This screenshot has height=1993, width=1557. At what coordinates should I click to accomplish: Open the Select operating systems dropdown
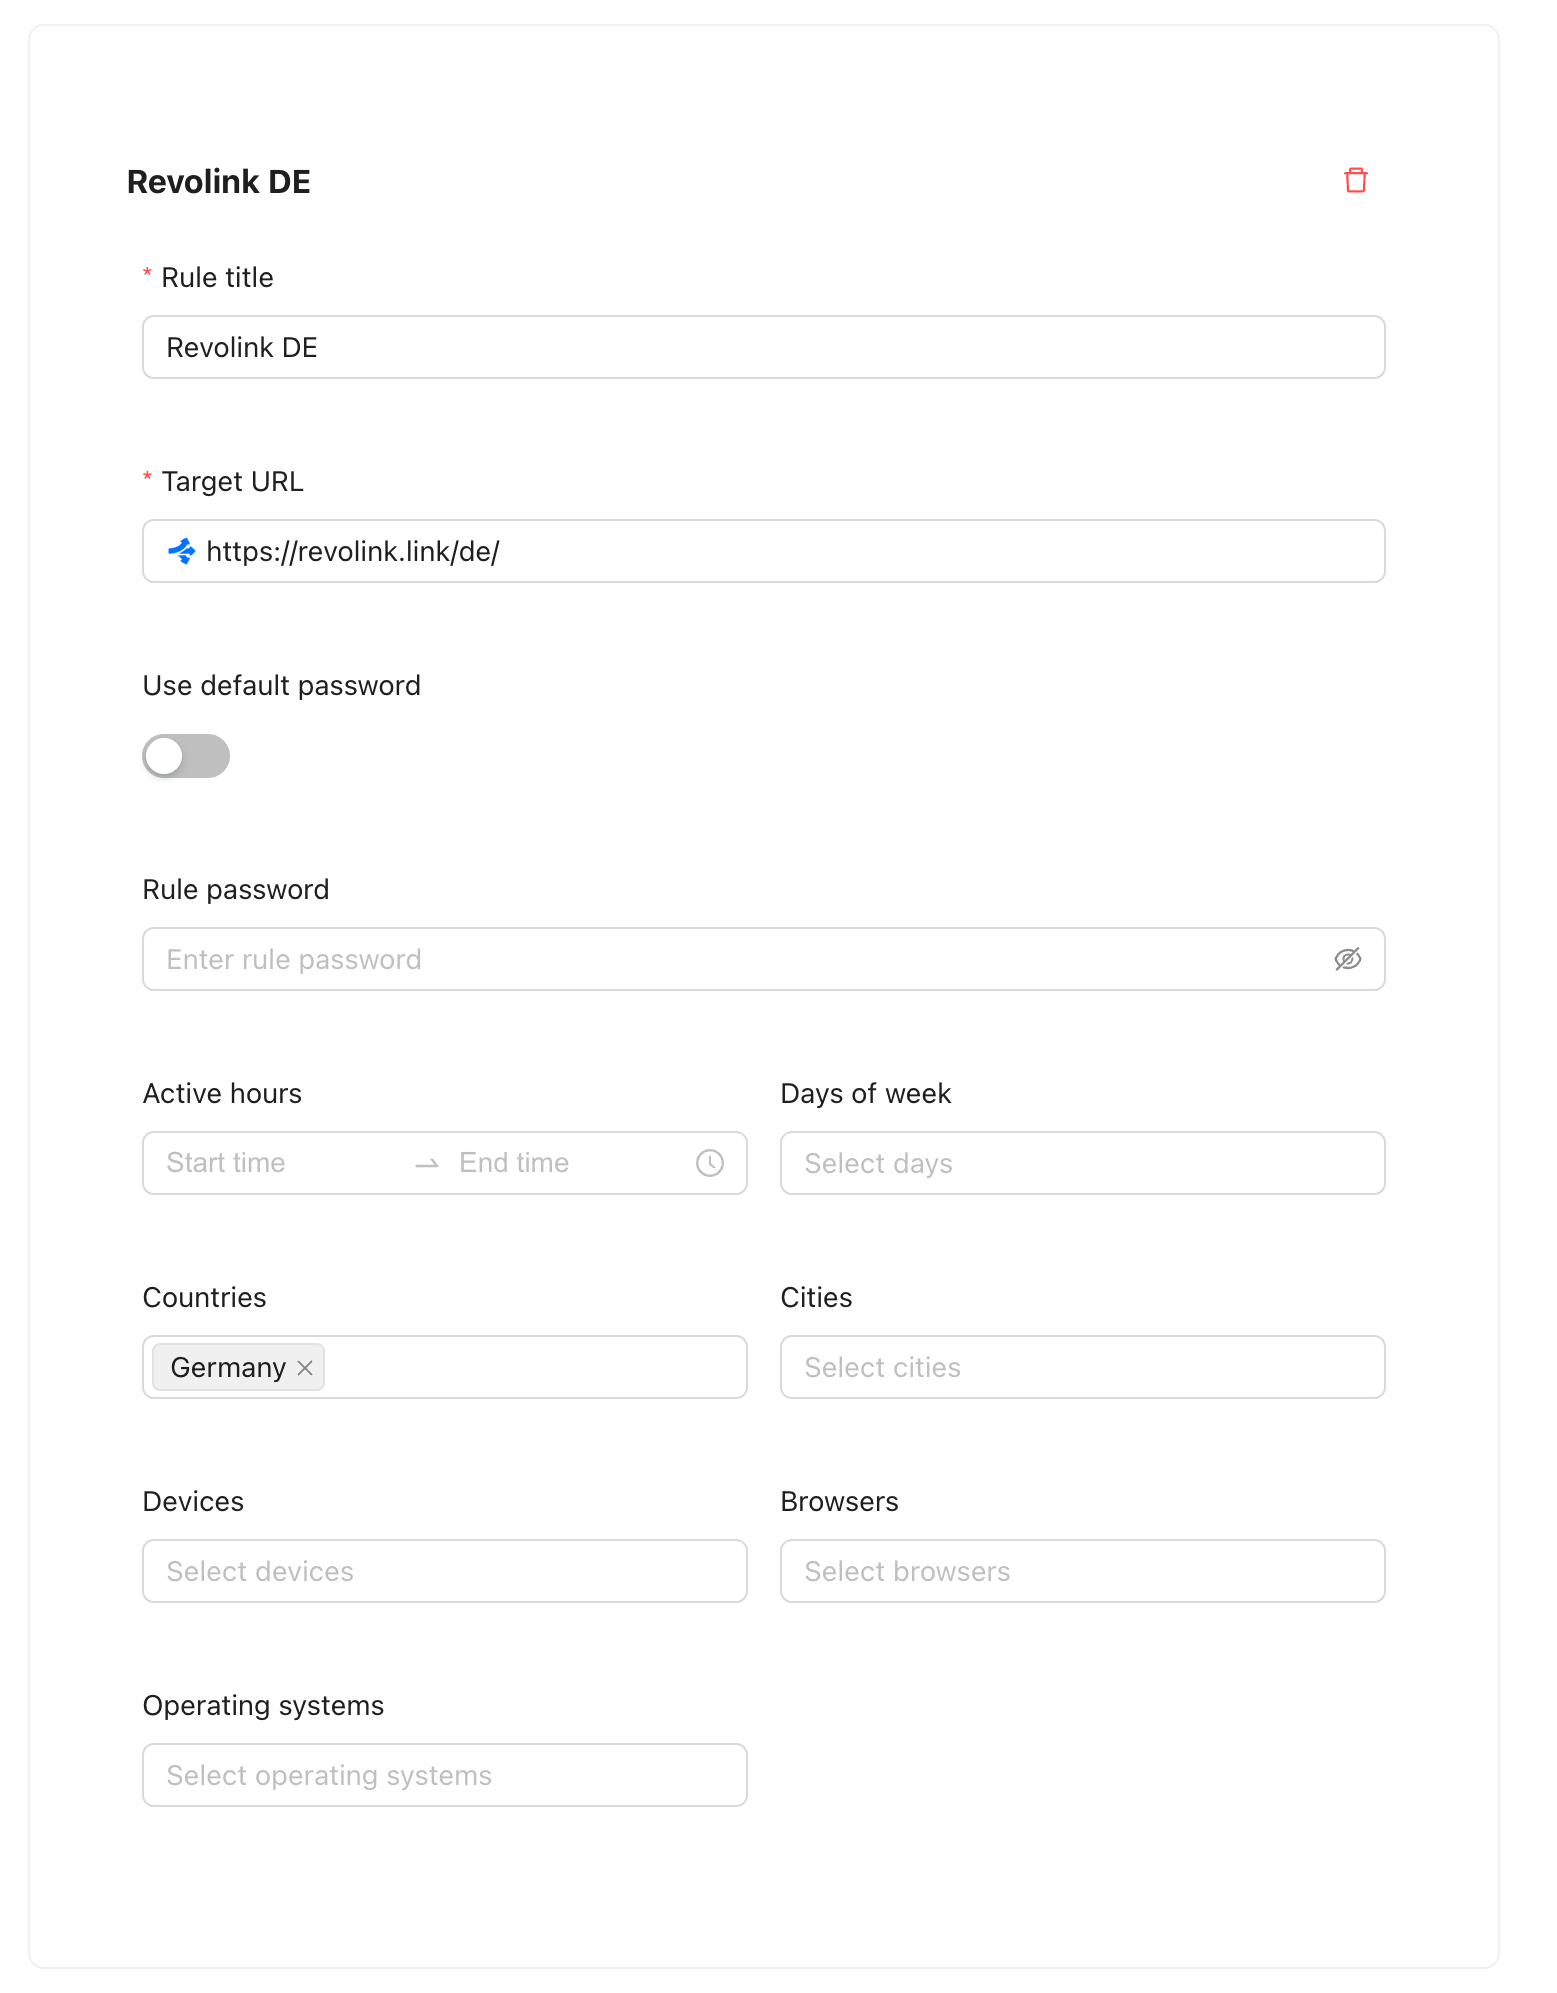(445, 1776)
